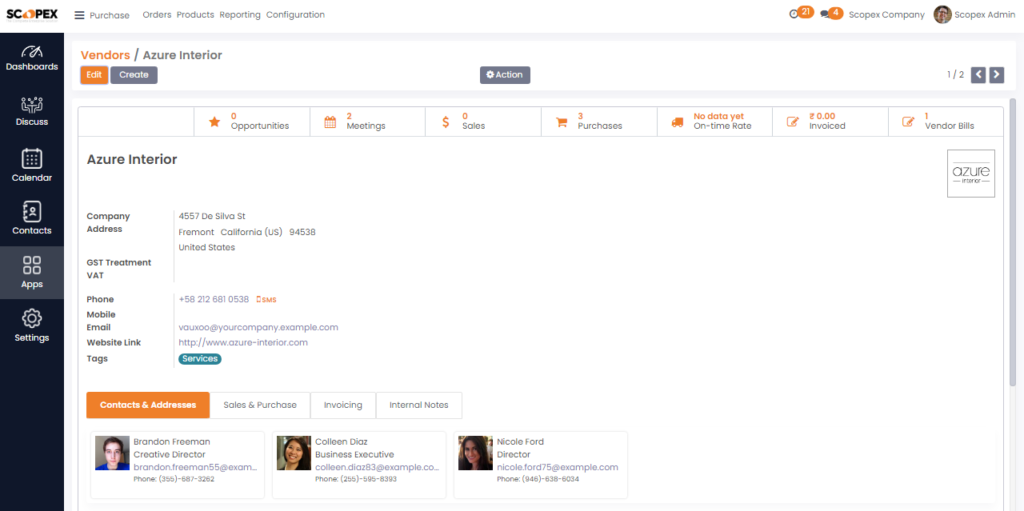
Task: Click Nicole Ford's contact photo
Action: point(475,453)
